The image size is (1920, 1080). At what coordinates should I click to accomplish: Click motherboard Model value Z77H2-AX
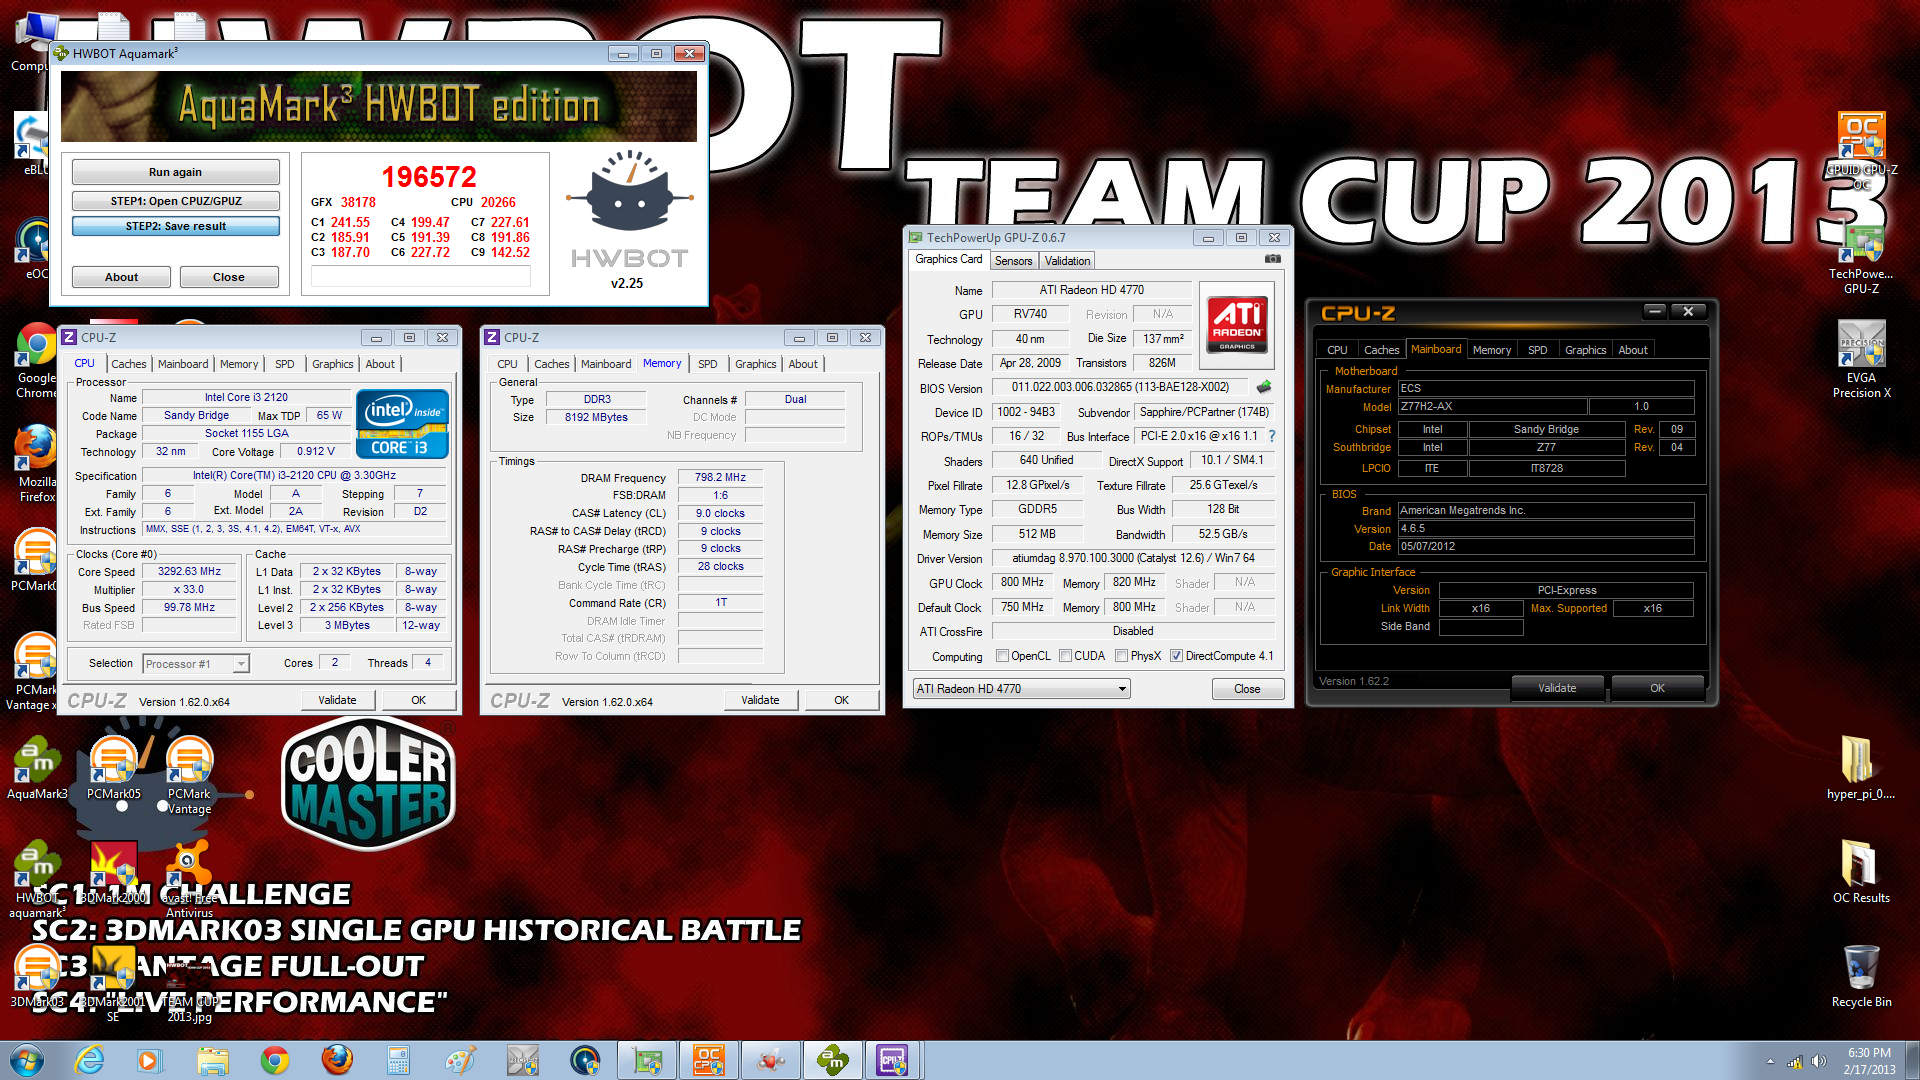tap(1491, 407)
